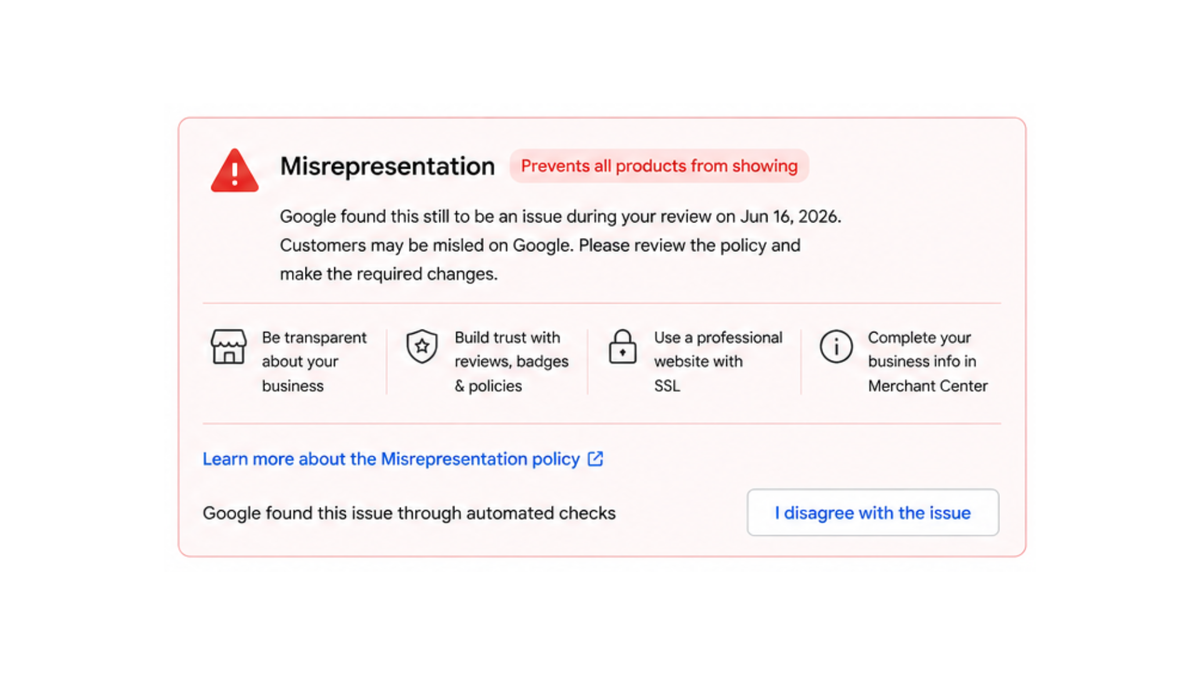Click the padlock SSL icon
Viewport: 1200px width, 675px height.
click(622, 347)
